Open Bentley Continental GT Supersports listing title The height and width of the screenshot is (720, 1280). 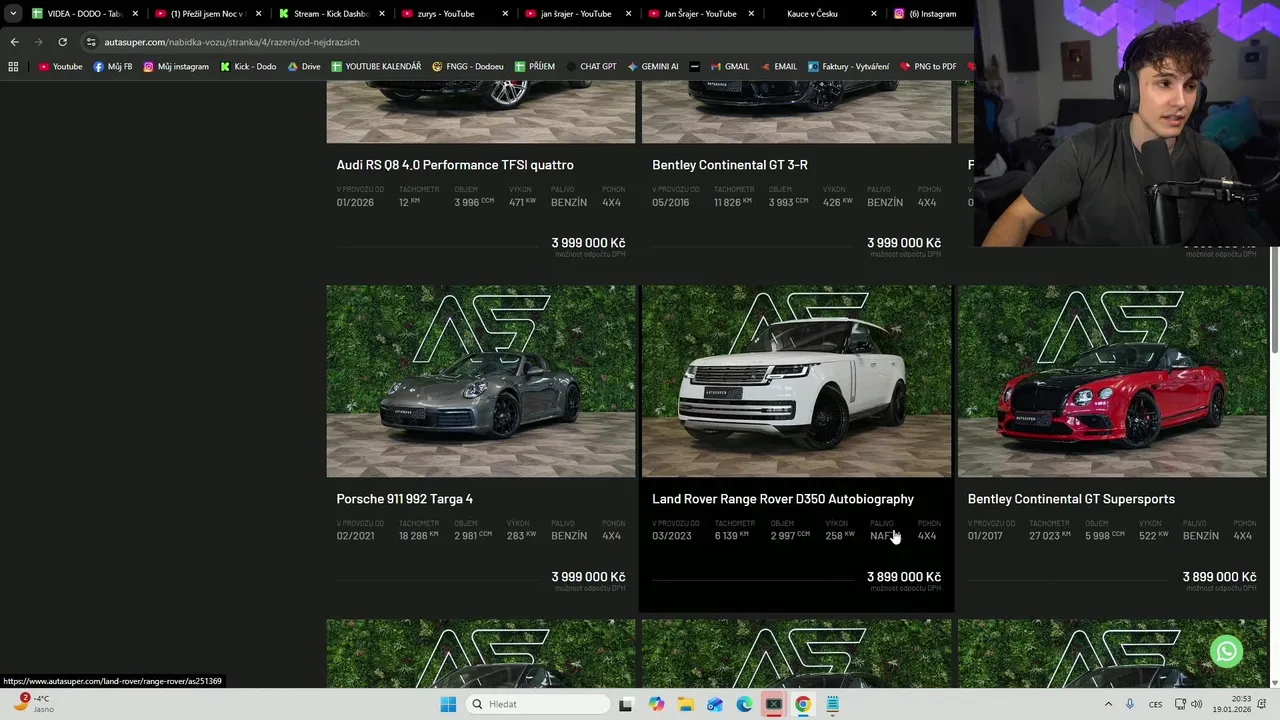tap(1071, 499)
